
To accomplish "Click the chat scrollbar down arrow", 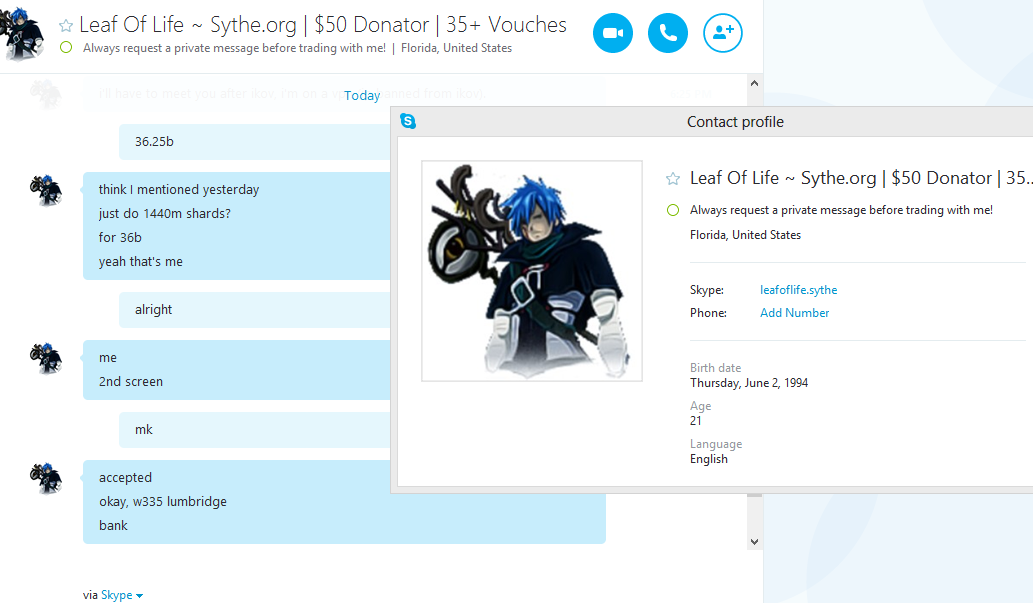I will pyautogui.click(x=754, y=542).
